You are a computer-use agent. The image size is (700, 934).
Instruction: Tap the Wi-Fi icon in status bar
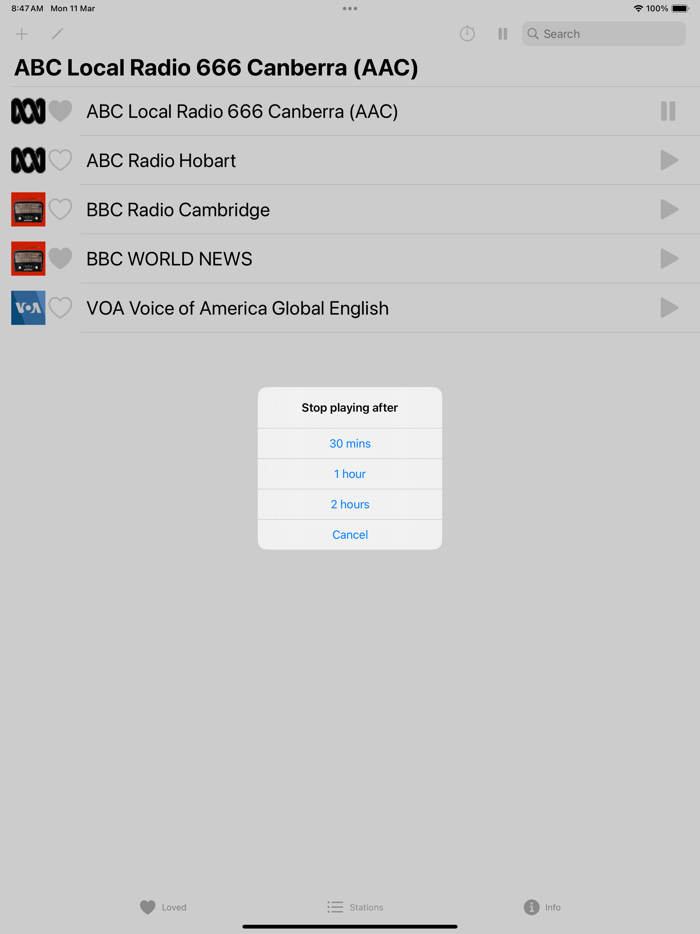tap(638, 8)
